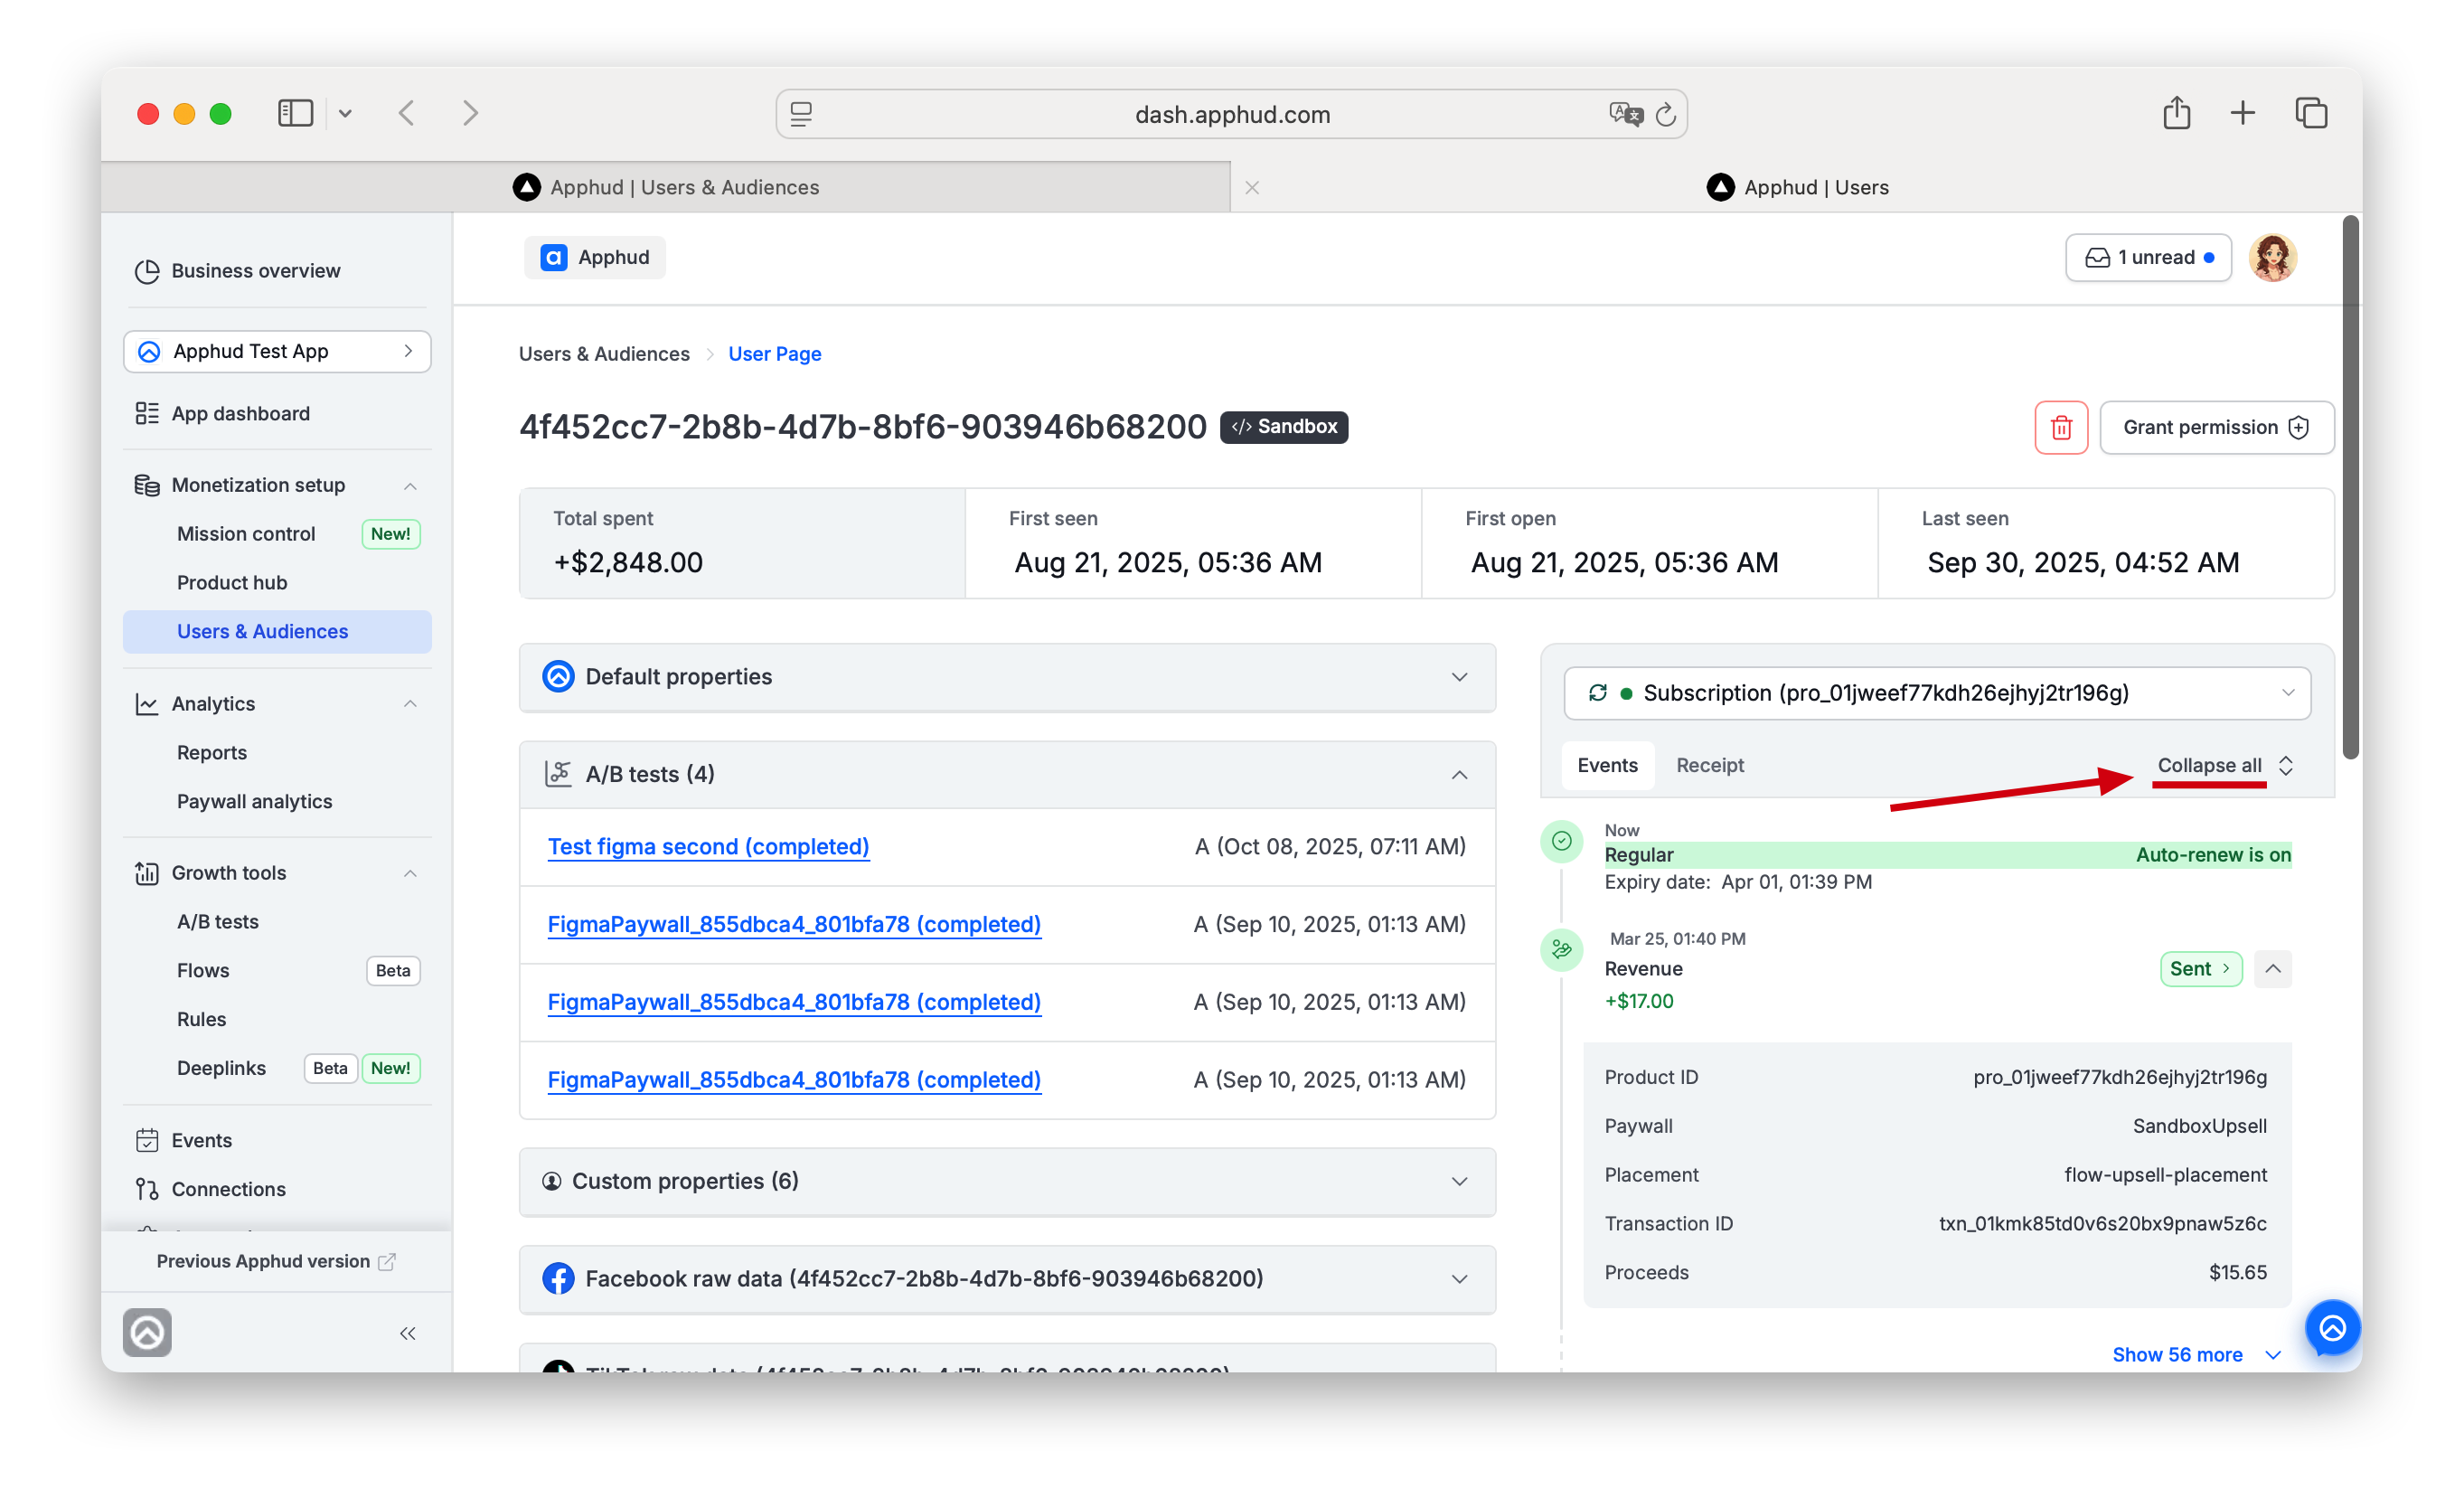2464x1508 pixels.
Task: Open Flows under Growth tools
Action: [x=203, y=971]
